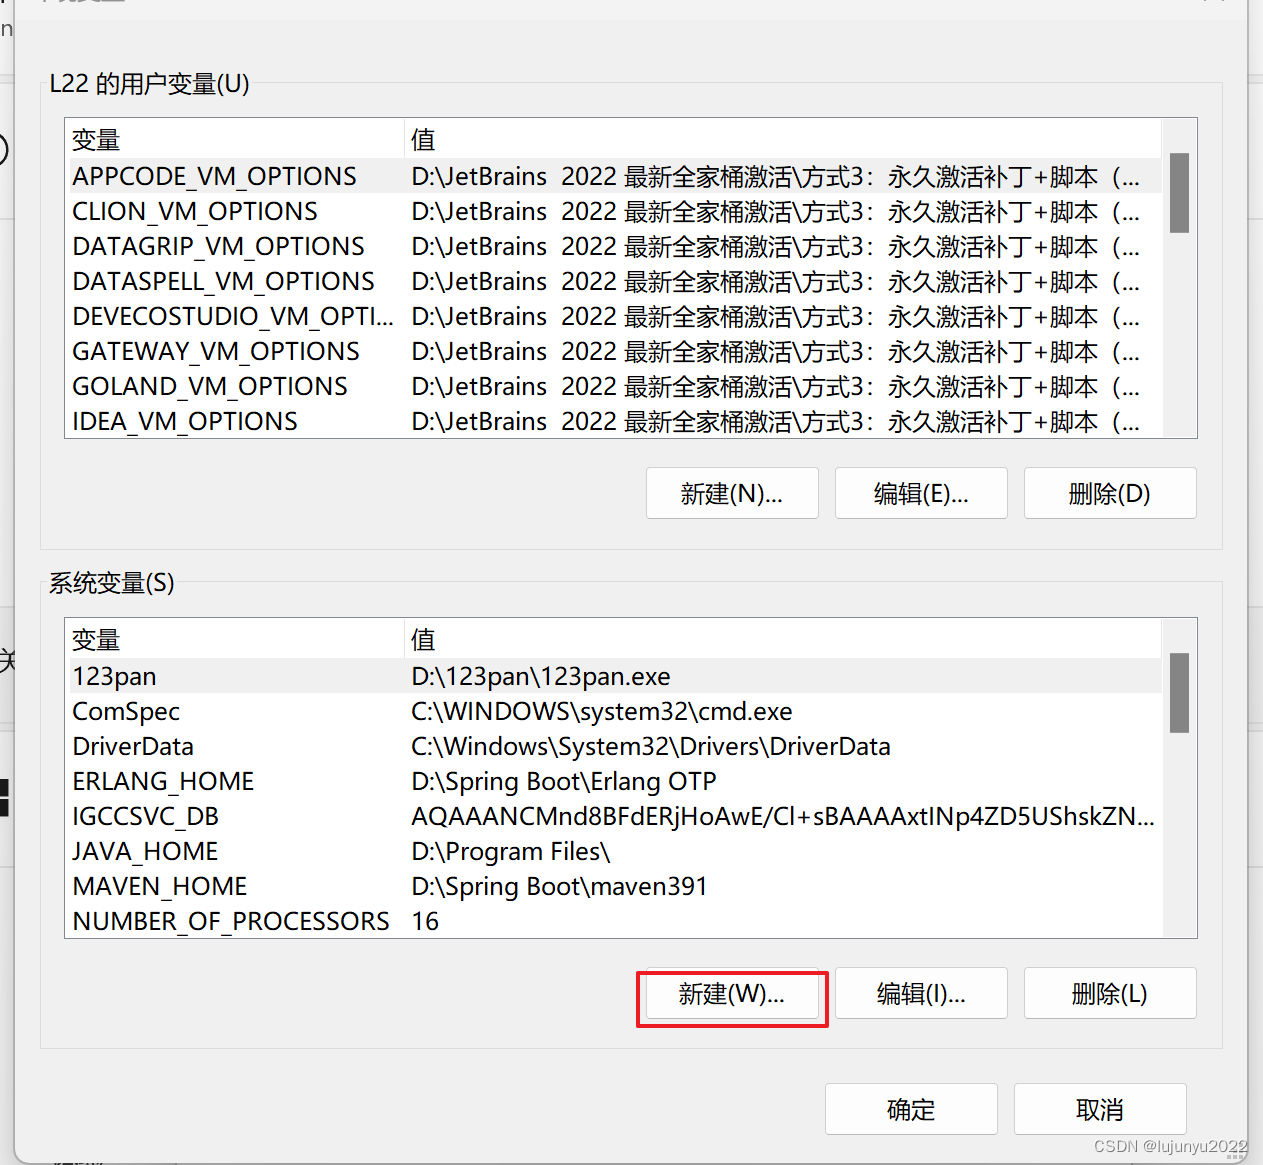Viewport: 1263px width, 1165px height.
Task: Select the DATAGRIP_VM_OPTIONS user variable
Action: point(613,246)
